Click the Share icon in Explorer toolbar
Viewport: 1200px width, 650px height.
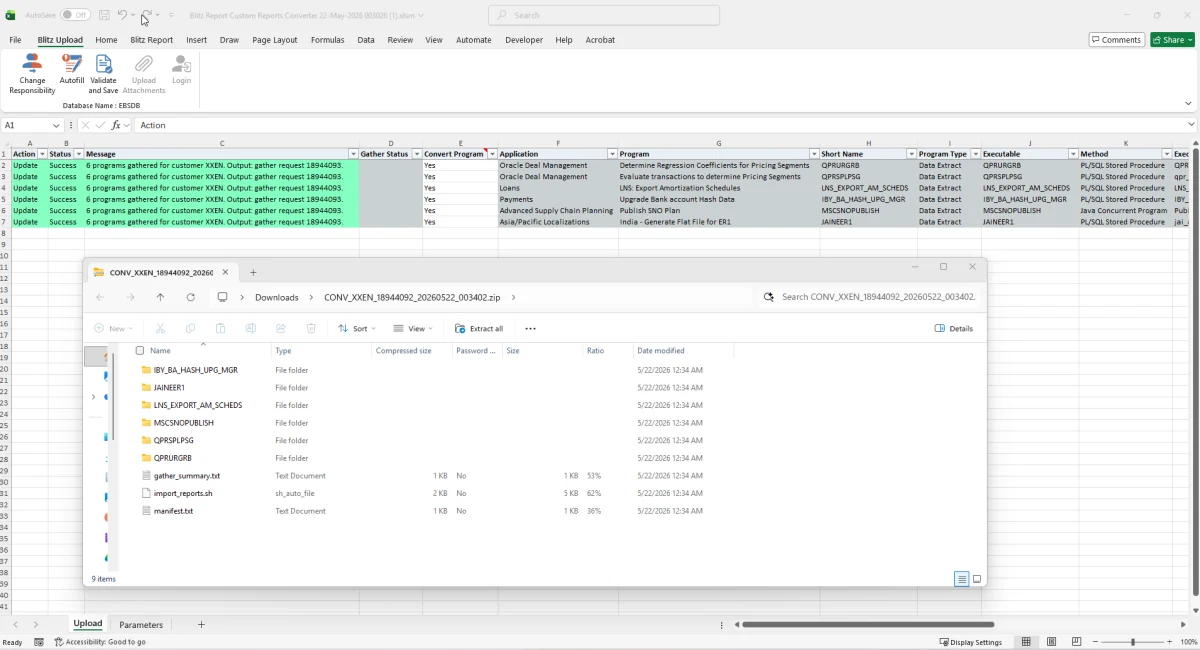(x=280, y=328)
